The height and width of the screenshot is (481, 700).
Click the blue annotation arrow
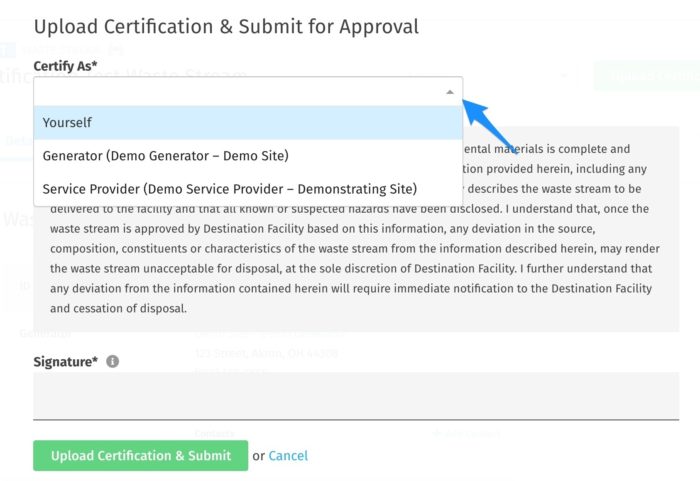coord(489,125)
